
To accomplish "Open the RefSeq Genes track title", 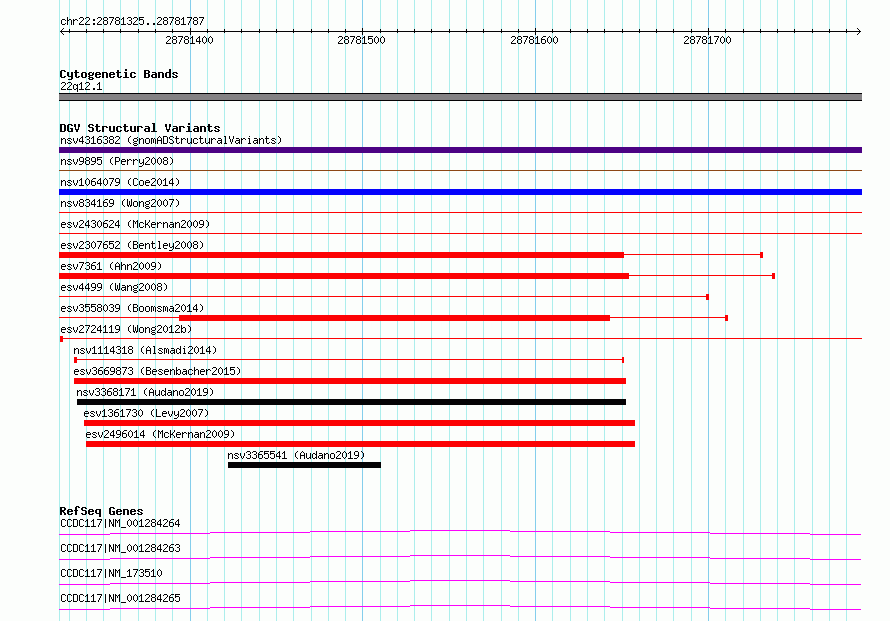I will tap(102, 511).
